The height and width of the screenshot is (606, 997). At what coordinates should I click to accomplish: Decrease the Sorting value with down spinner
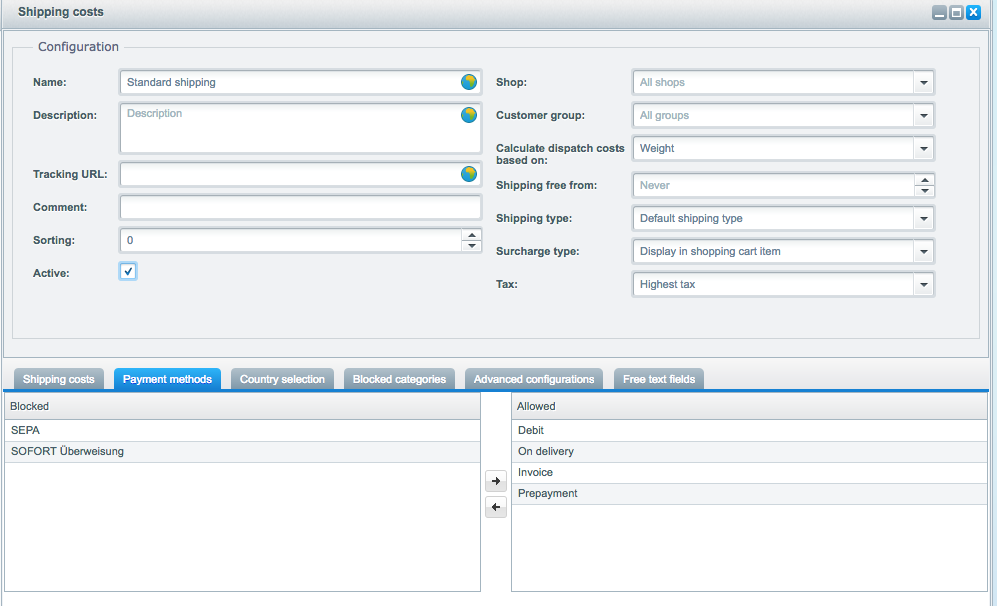471,246
